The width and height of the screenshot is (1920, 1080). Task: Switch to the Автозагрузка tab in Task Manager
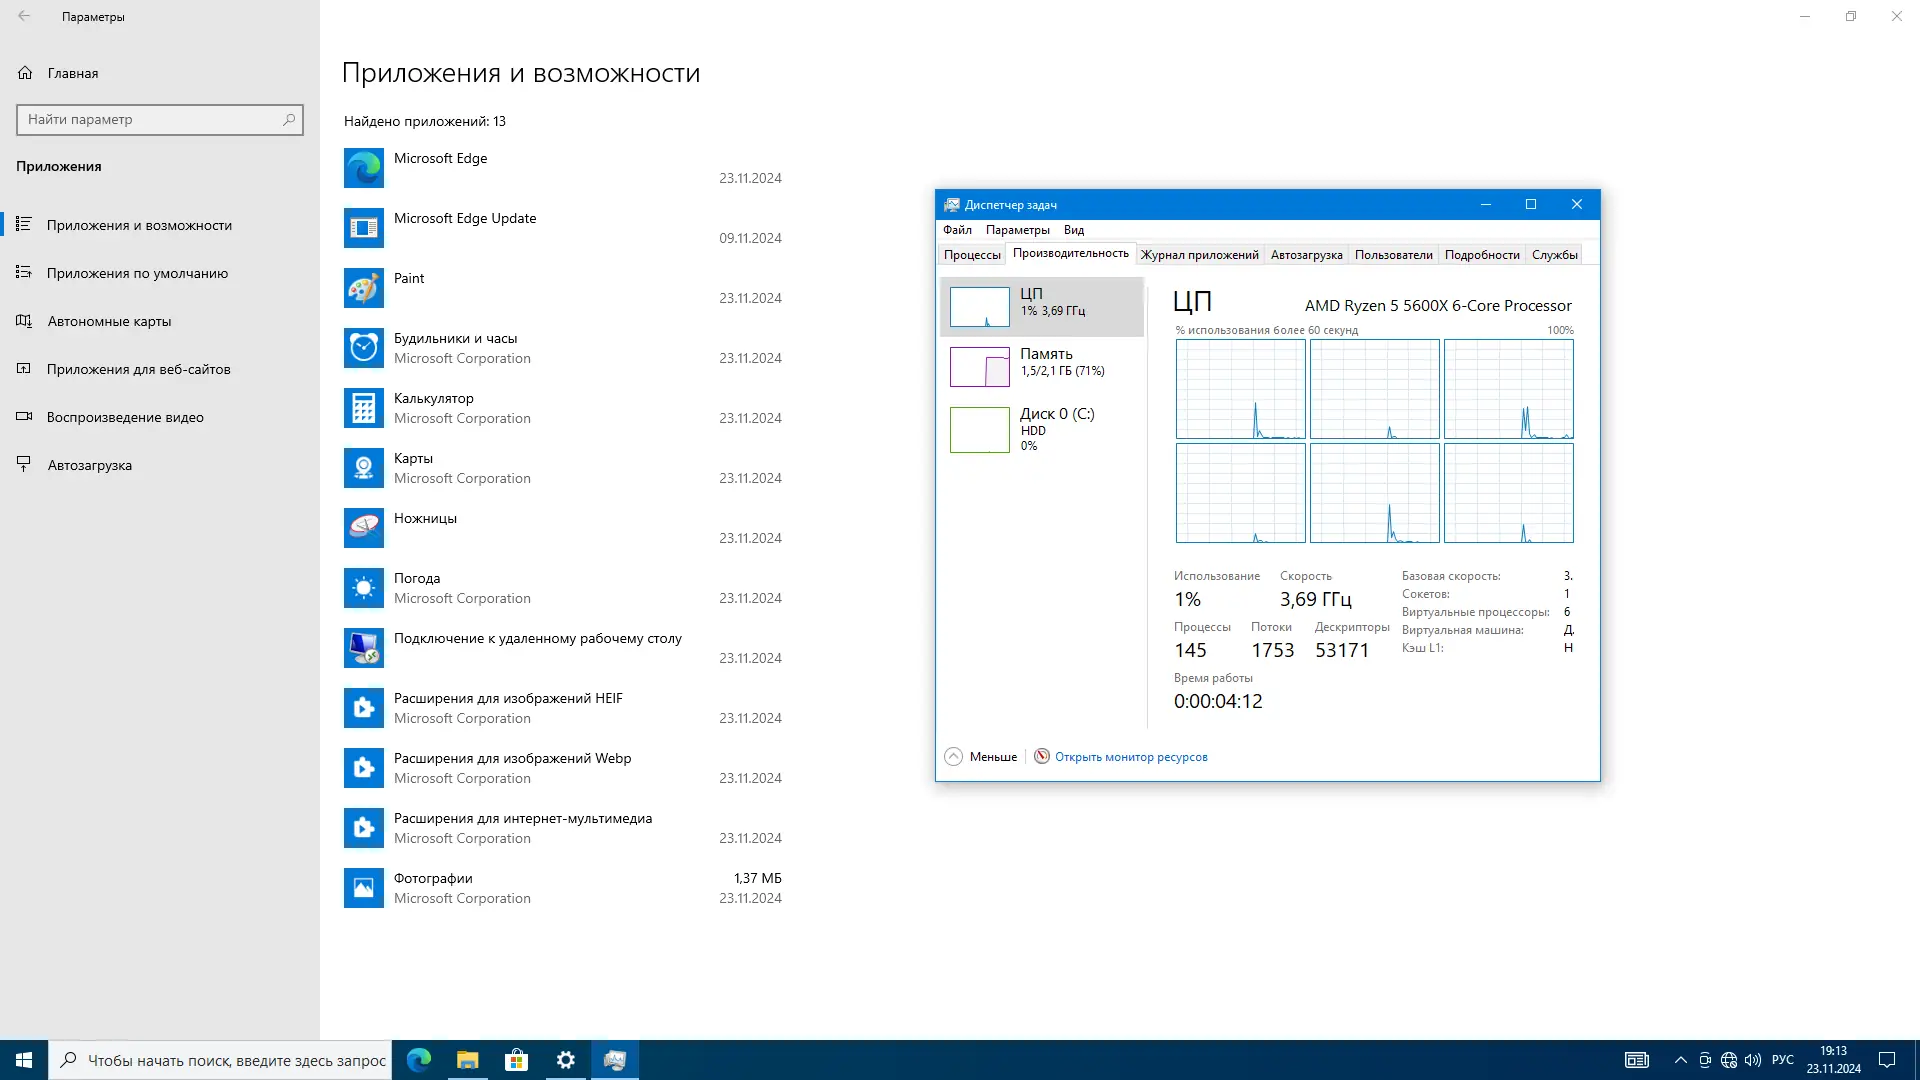coord(1306,255)
